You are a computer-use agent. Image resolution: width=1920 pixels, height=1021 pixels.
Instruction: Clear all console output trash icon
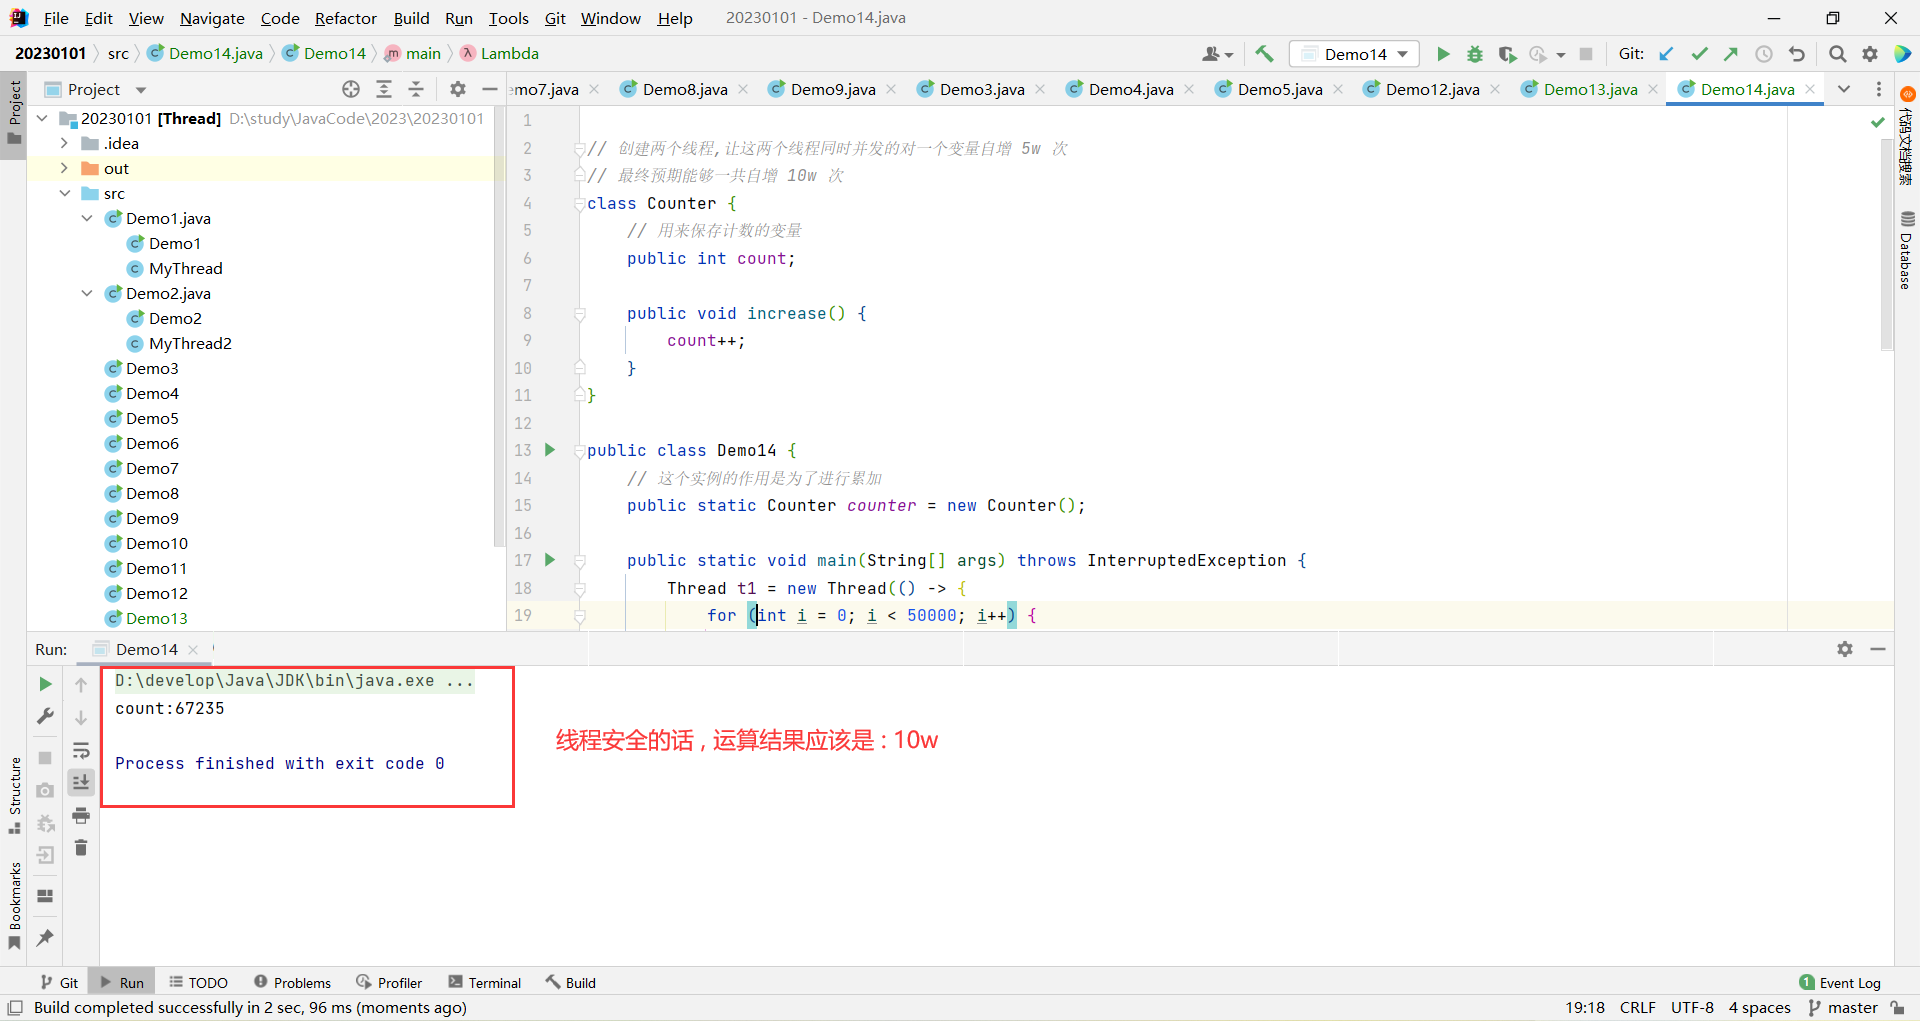[x=81, y=848]
